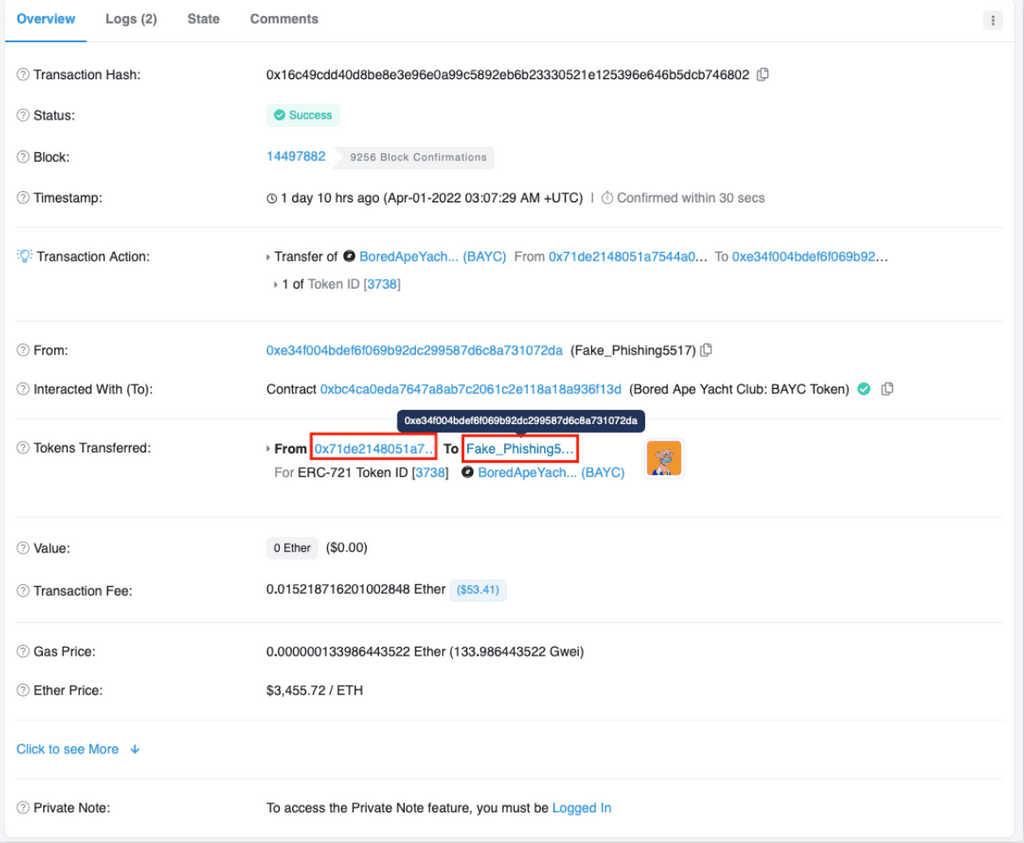1024x843 pixels.
Task: Copy the BAYC Token contract address
Action: [887, 389]
